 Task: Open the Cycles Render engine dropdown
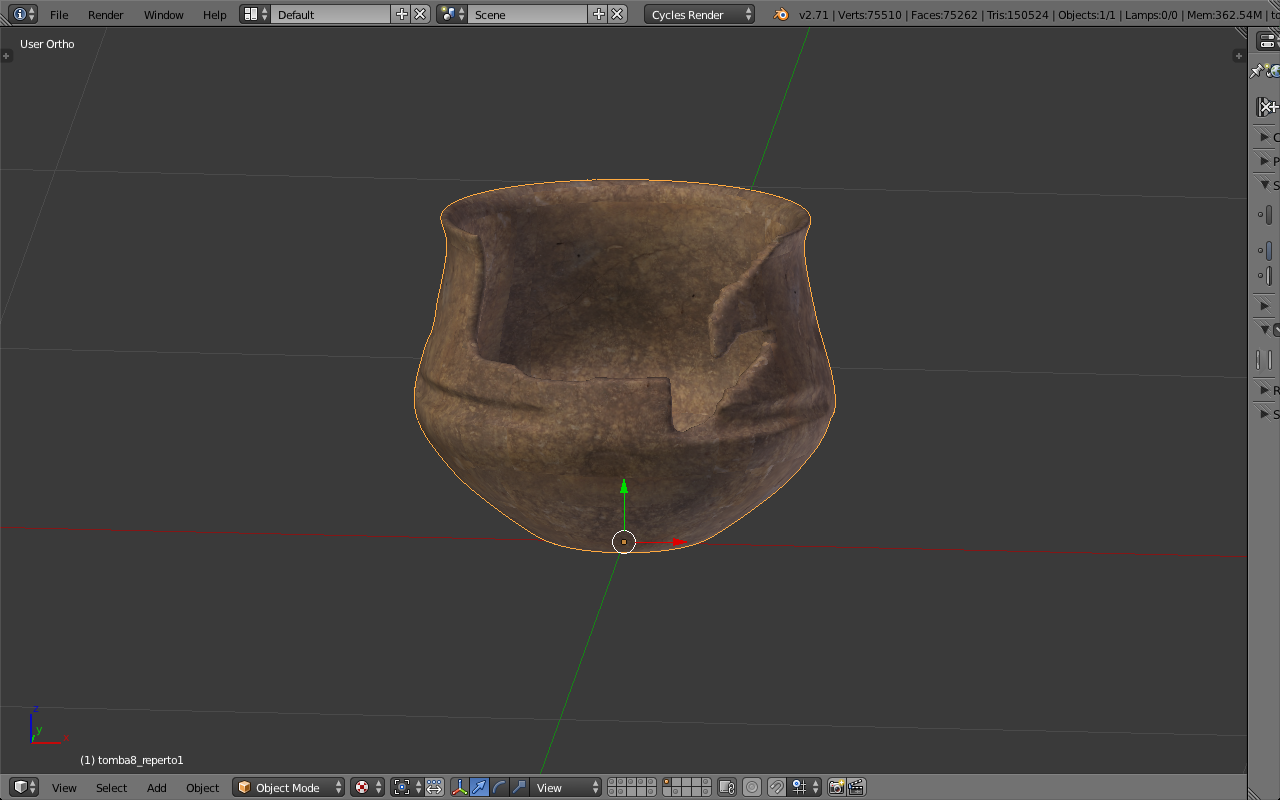700,14
